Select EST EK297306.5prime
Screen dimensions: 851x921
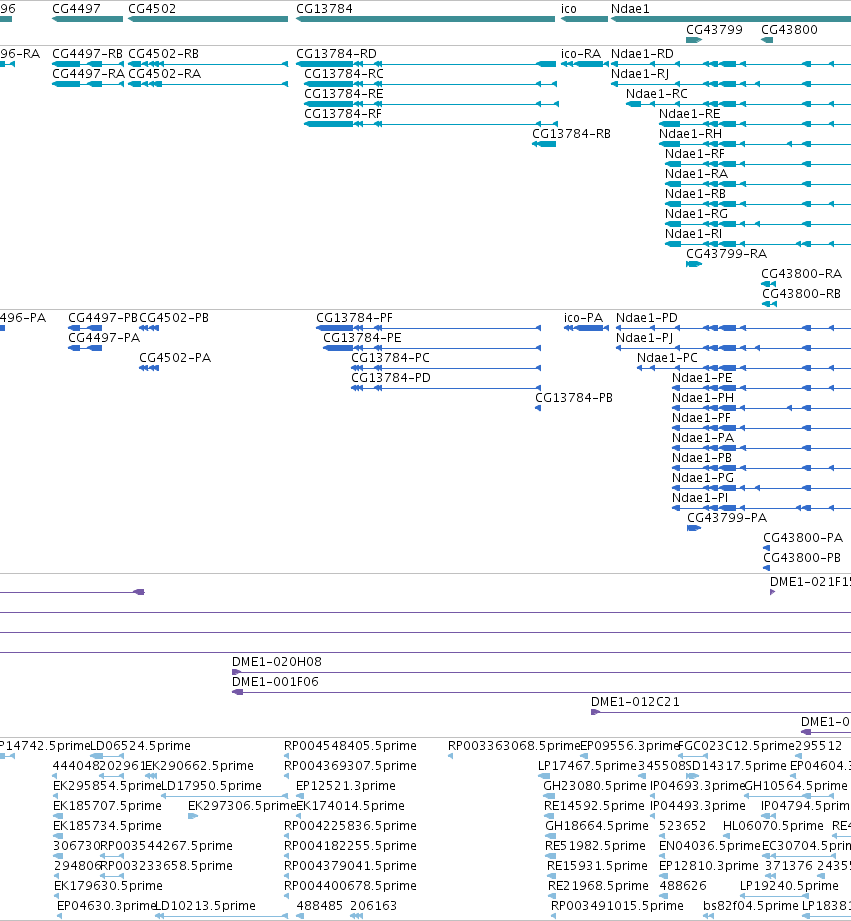(193, 815)
